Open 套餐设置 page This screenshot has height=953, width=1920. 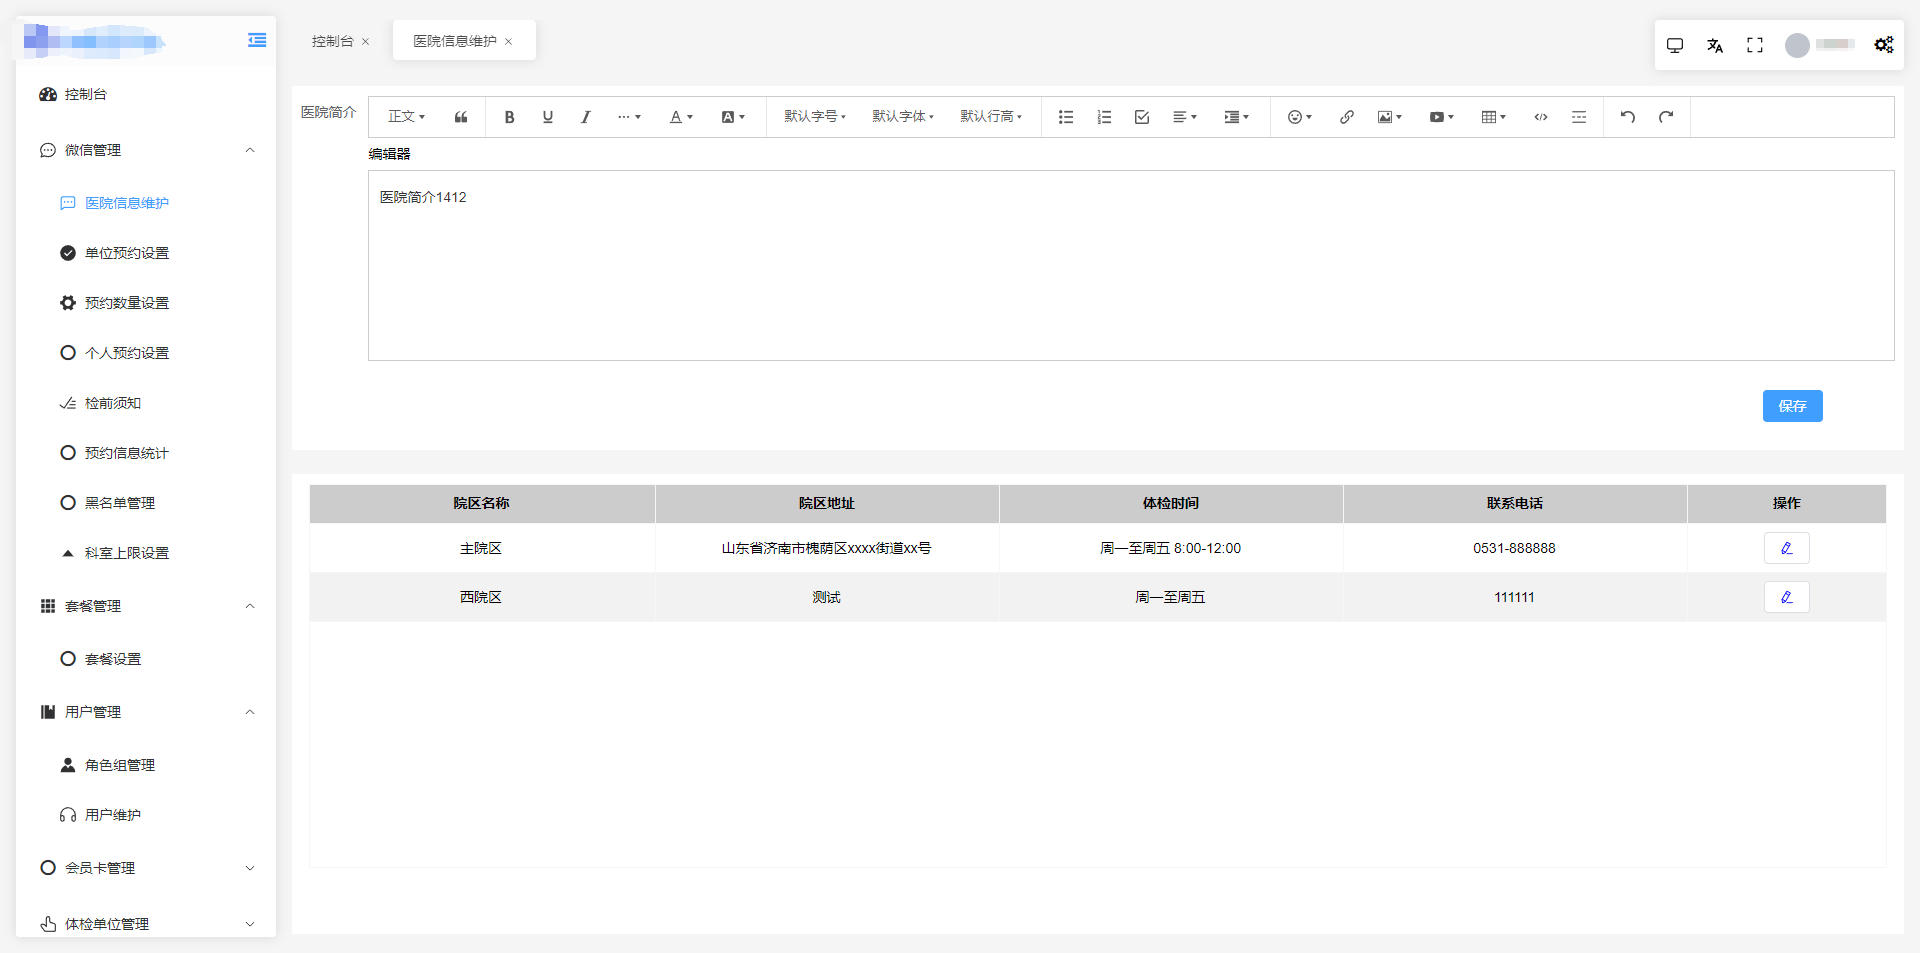[146, 659]
